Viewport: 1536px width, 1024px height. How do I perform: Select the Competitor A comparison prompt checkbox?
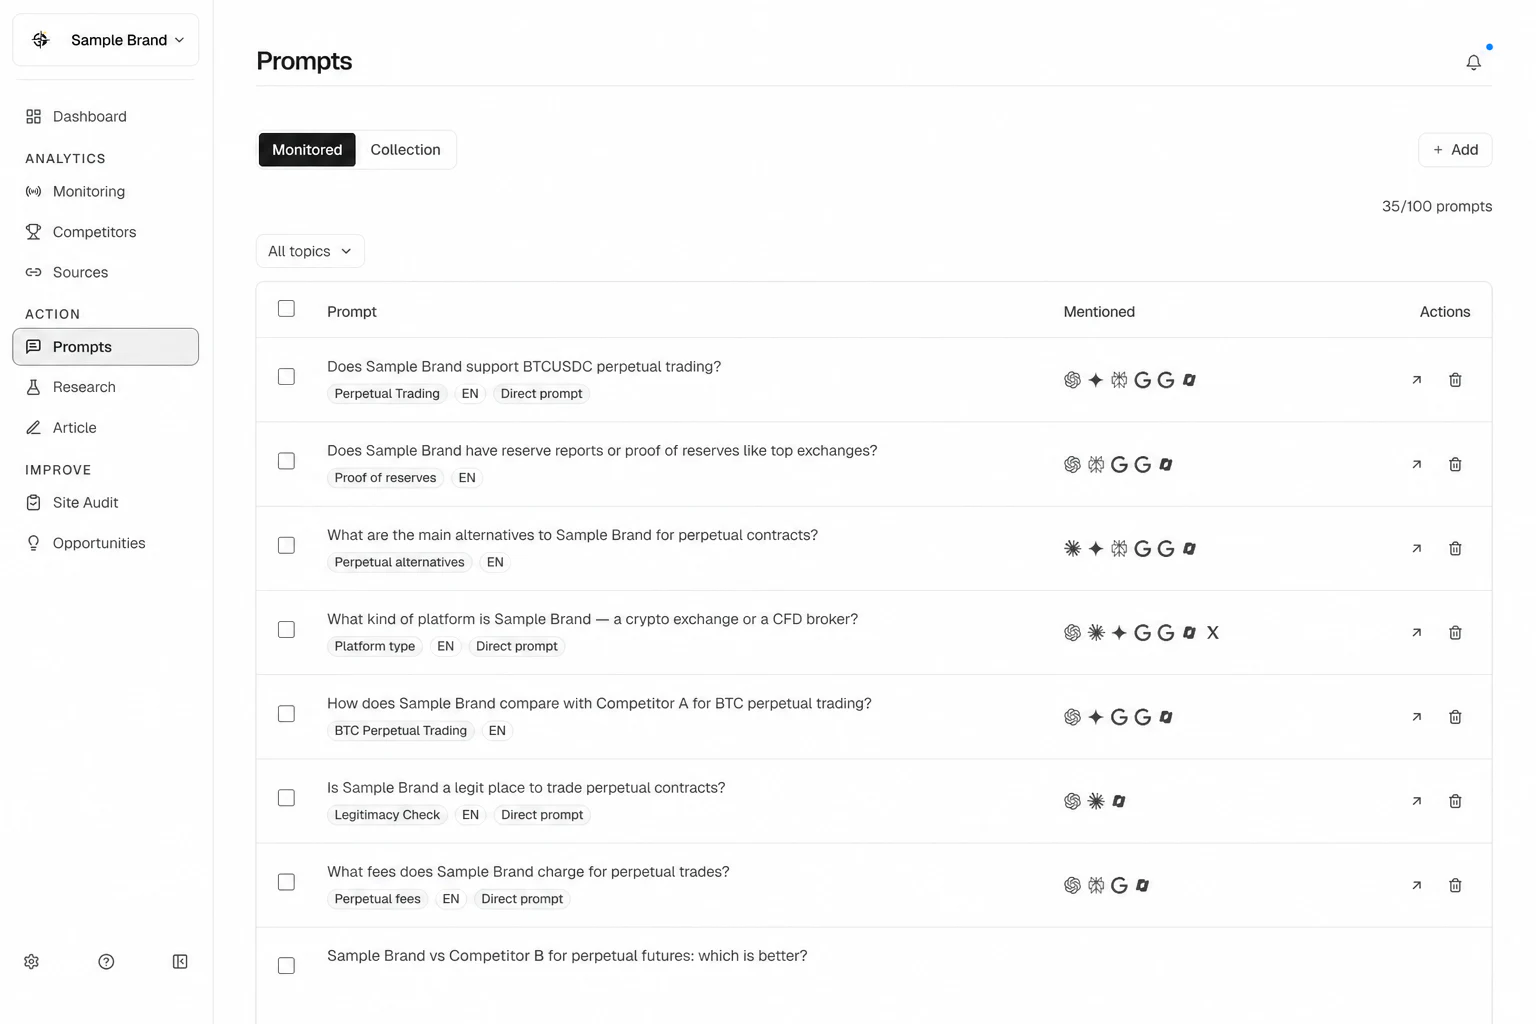point(286,713)
